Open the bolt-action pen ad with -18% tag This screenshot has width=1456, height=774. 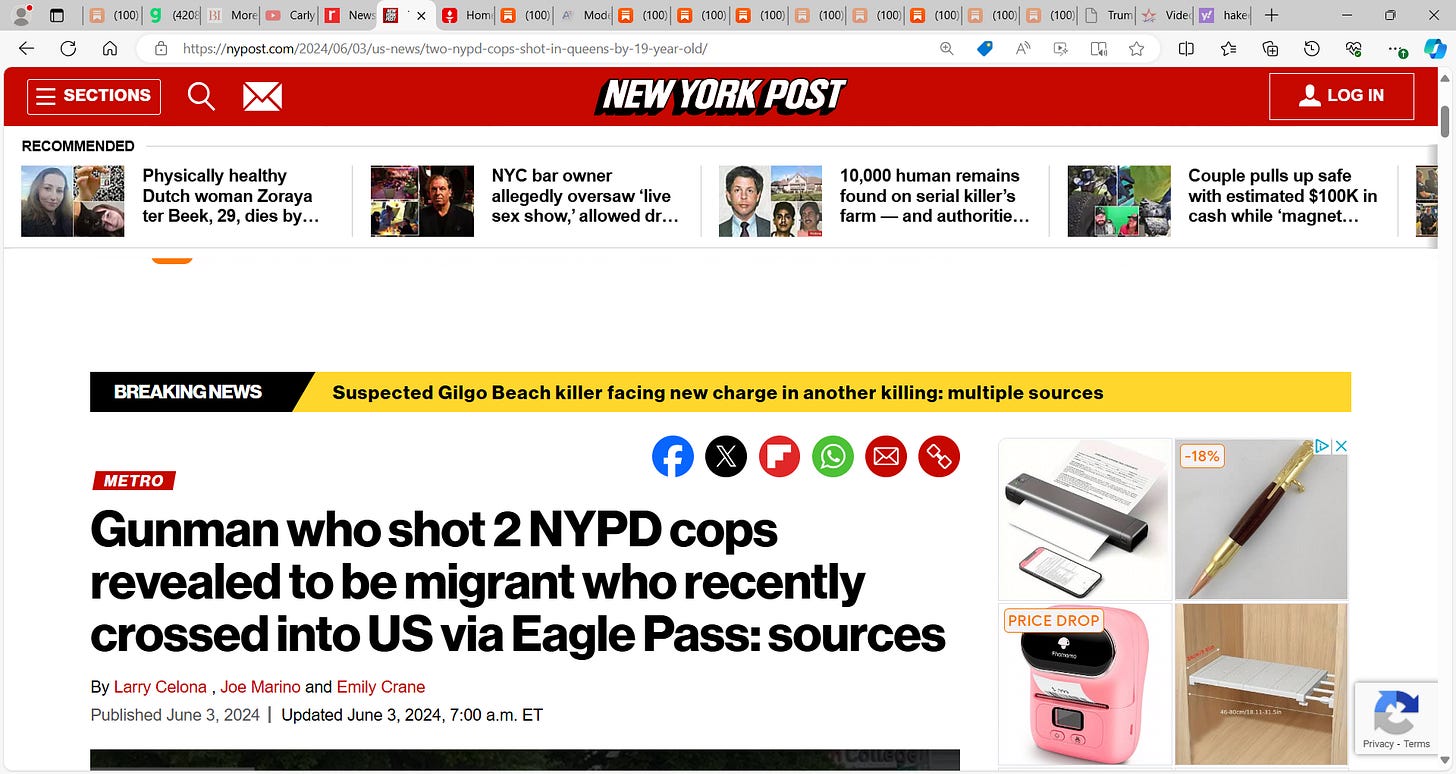click(1261, 519)
